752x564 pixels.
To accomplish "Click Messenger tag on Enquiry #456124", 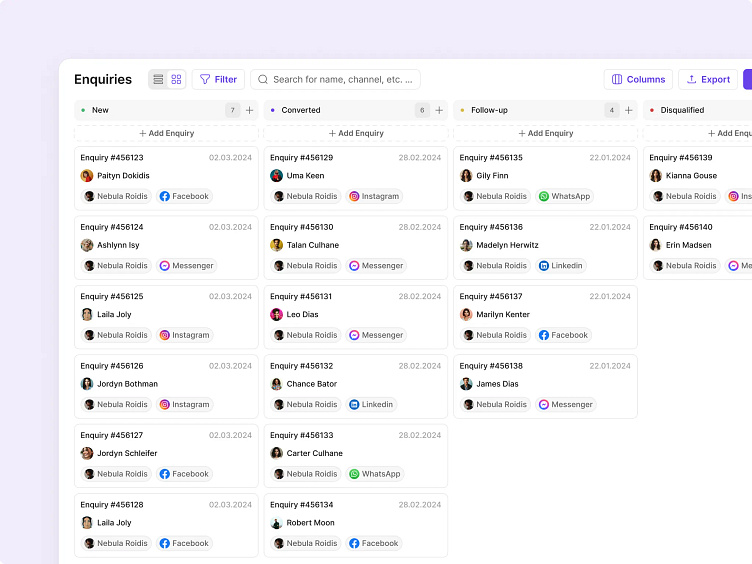I will (x=187, y=266).
